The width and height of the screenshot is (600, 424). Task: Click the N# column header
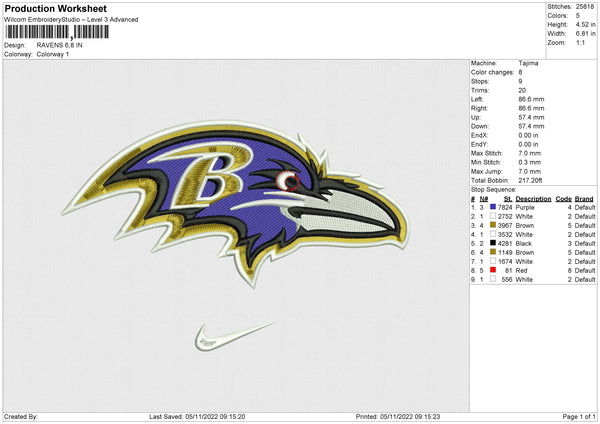pos(484,199)
